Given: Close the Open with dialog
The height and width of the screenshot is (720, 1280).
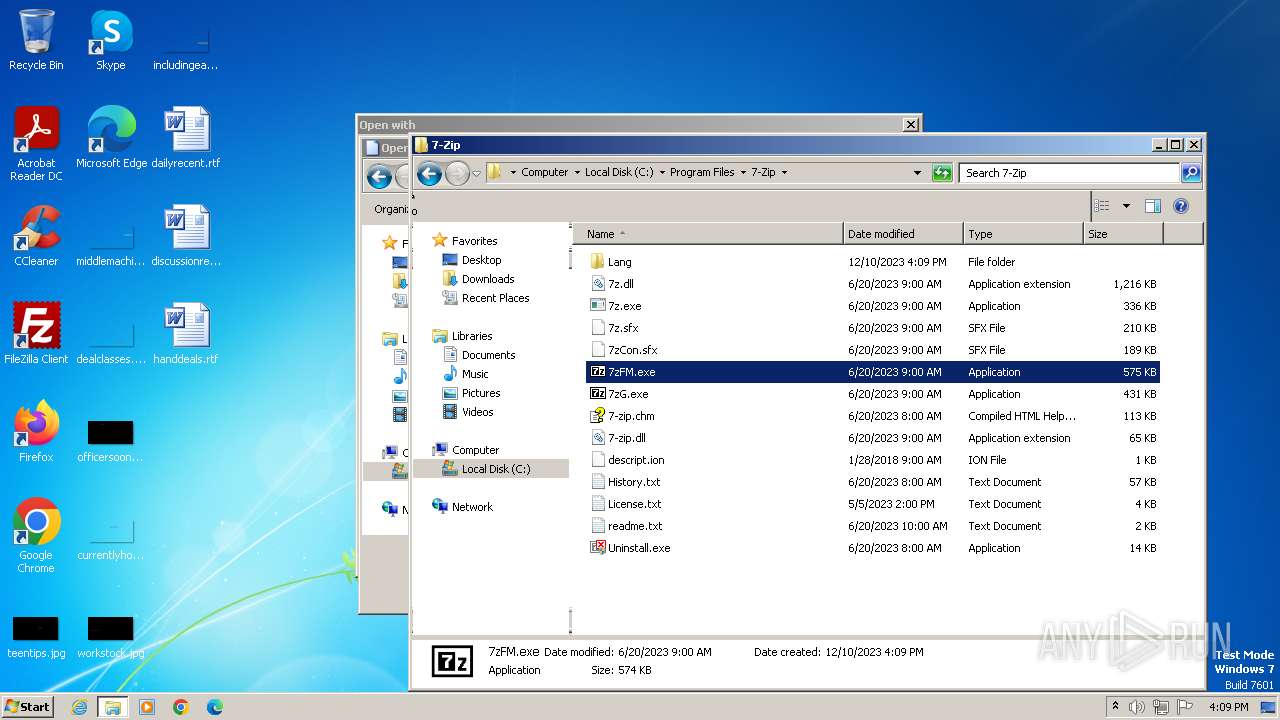Looking at the screenshot, I should (x=910, y=125).
